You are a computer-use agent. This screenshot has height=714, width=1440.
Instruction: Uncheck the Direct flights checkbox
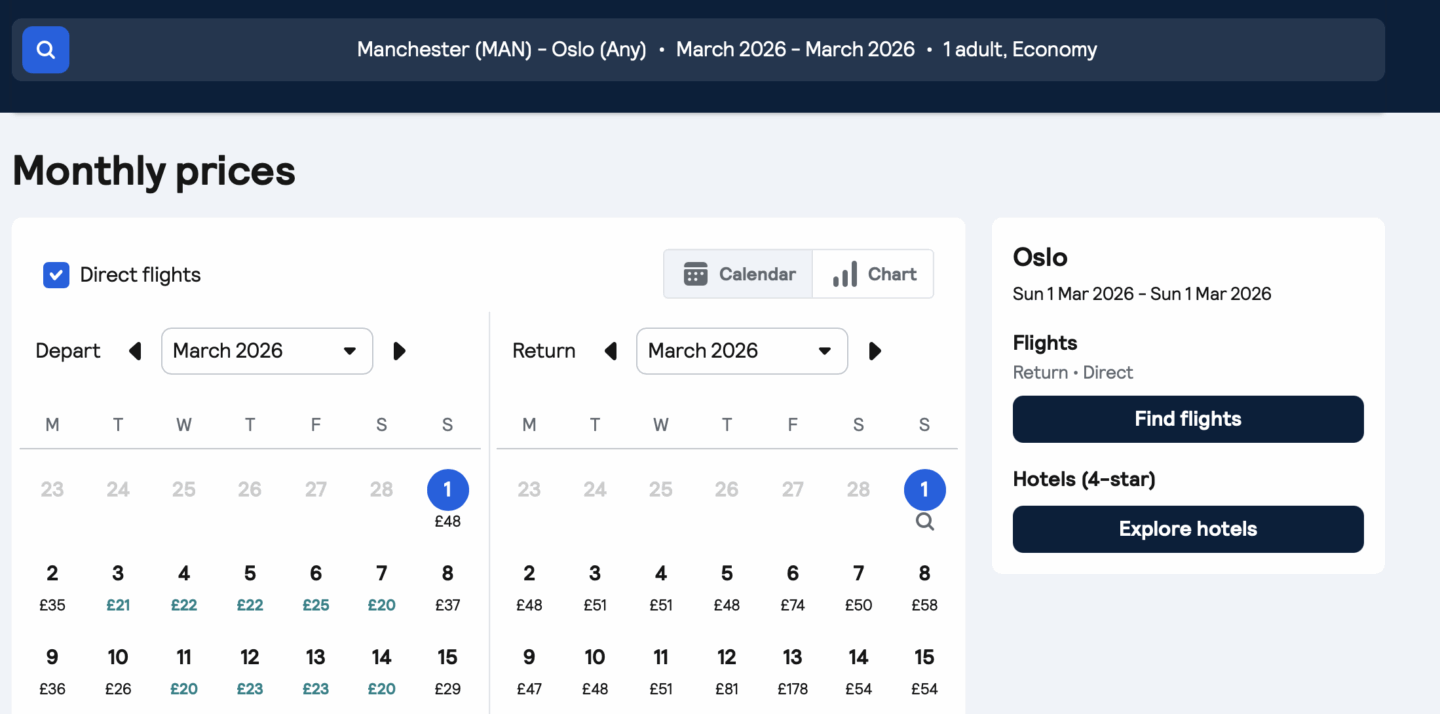56,274
